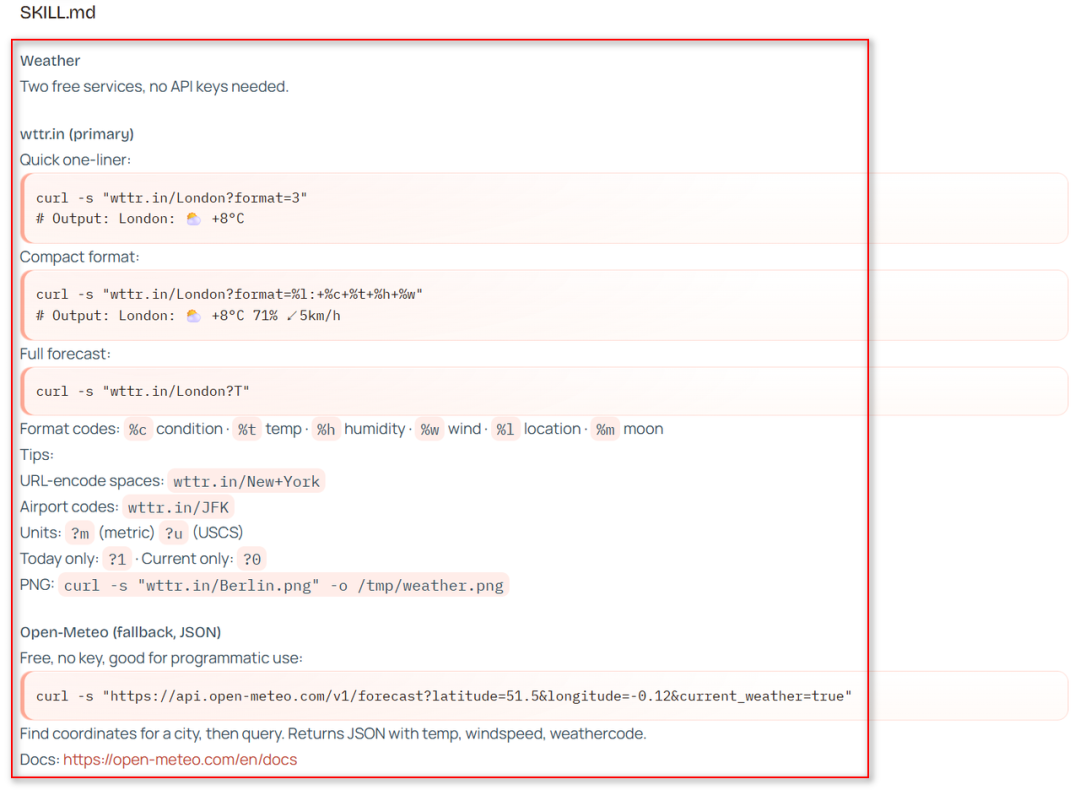Click the %h humidity format code

point(326,430)
